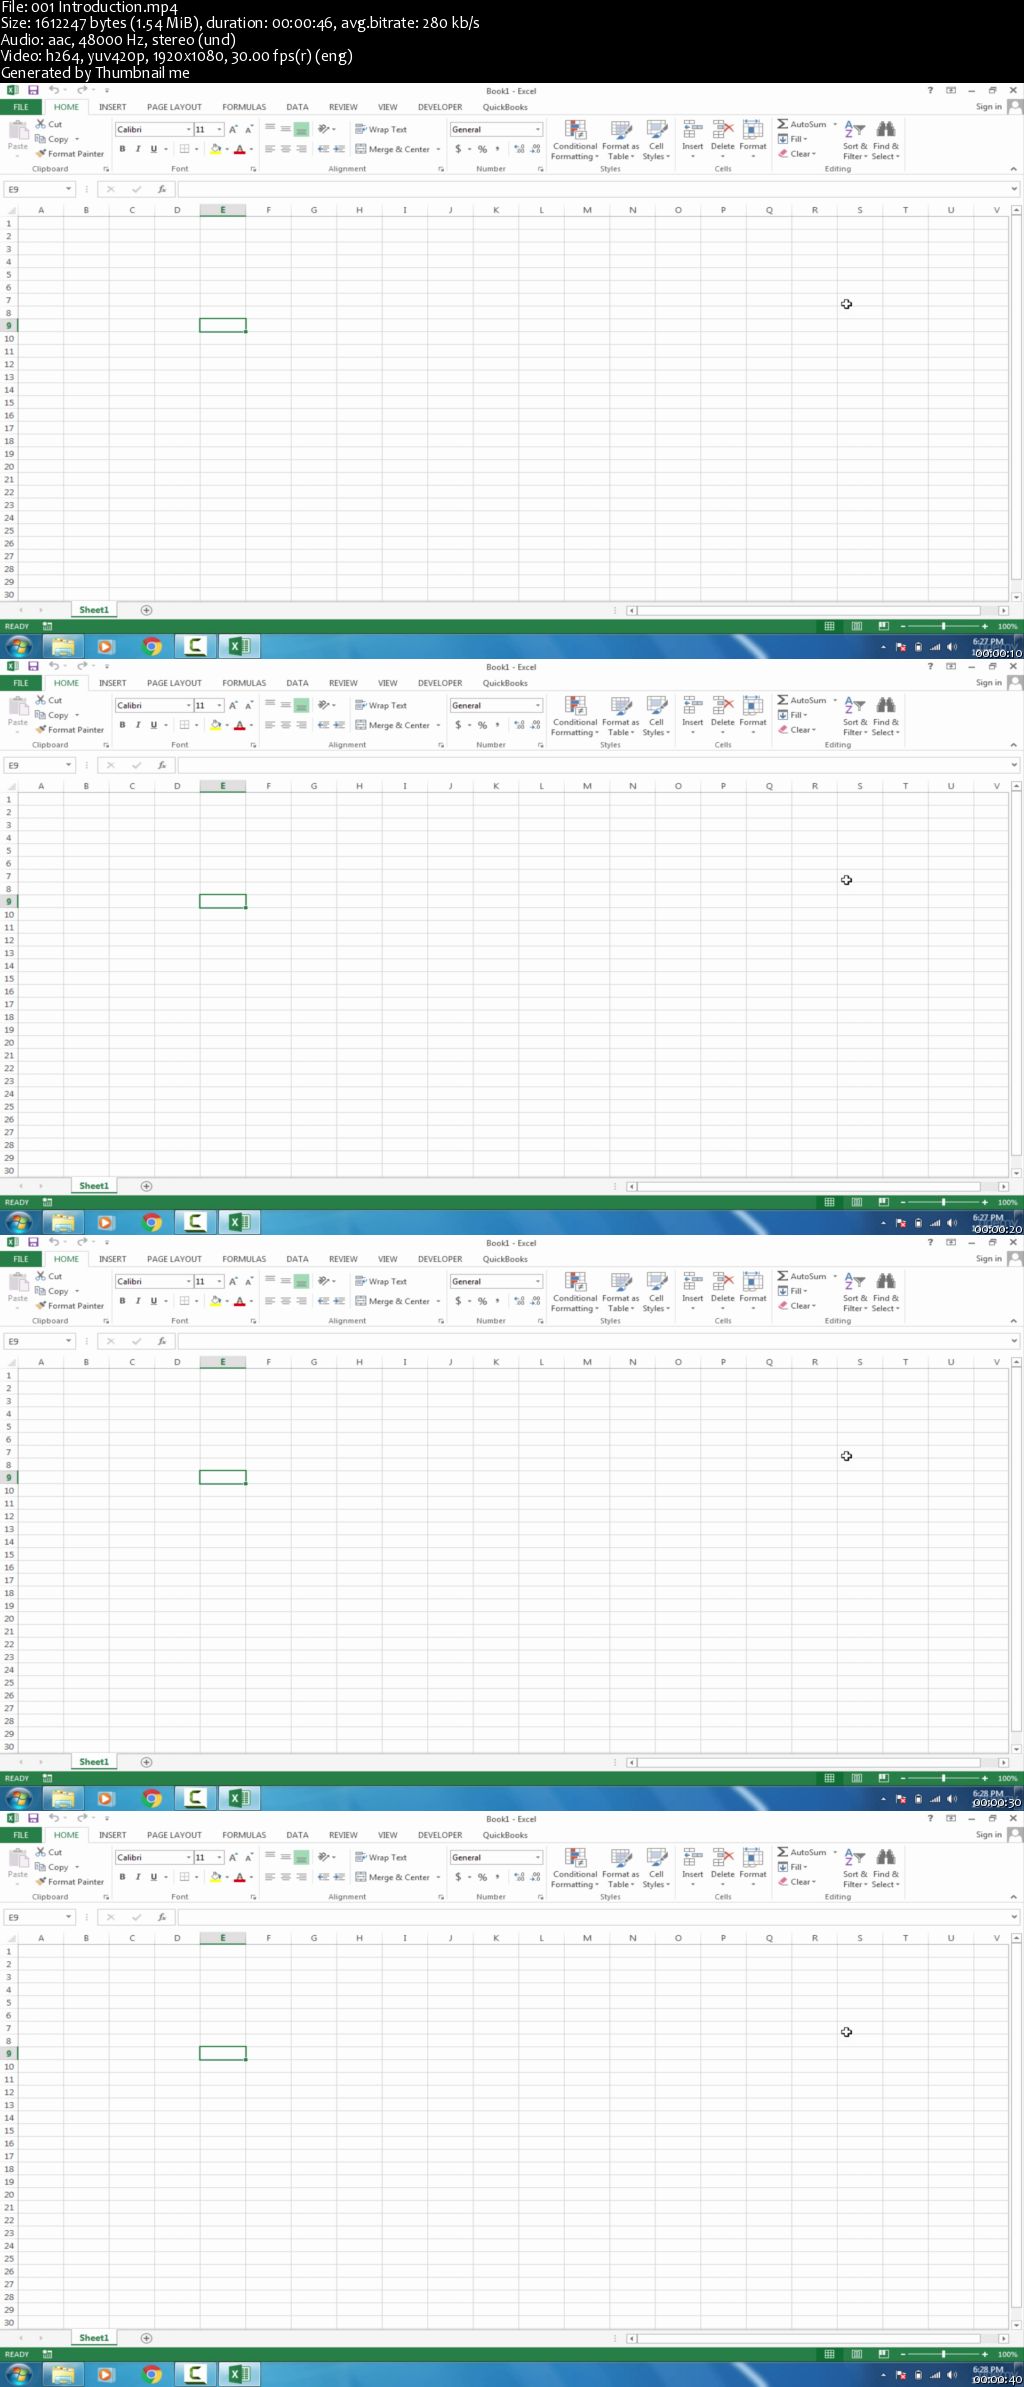
Task: Click Wrap Text in the 00:00:30 frame
Action: pyautogui.click(x=381, y=1281)
